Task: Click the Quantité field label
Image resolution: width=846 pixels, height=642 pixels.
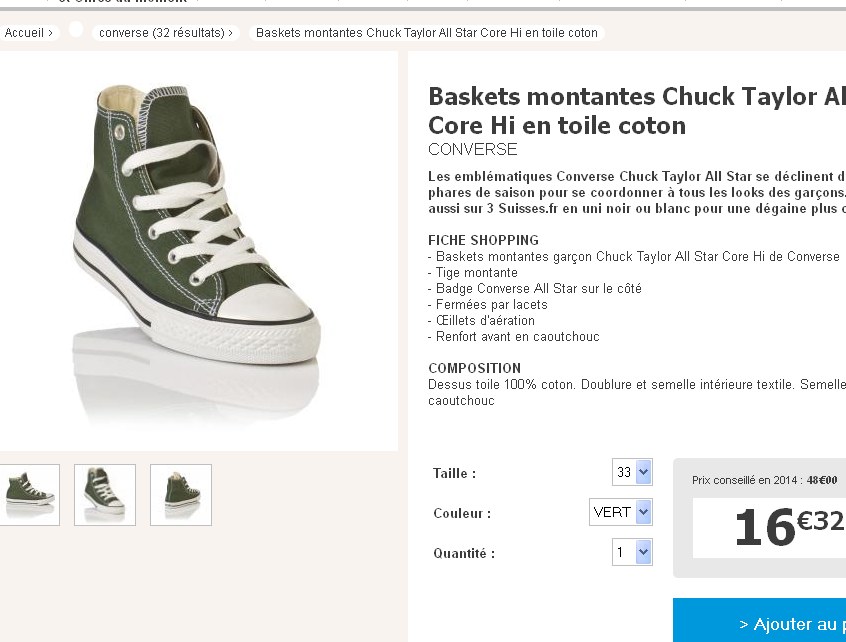Action: coord(464,553)
